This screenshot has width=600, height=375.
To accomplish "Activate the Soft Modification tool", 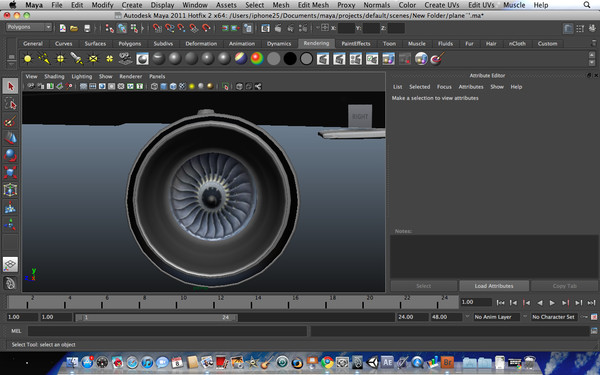I will click(10, 207).
